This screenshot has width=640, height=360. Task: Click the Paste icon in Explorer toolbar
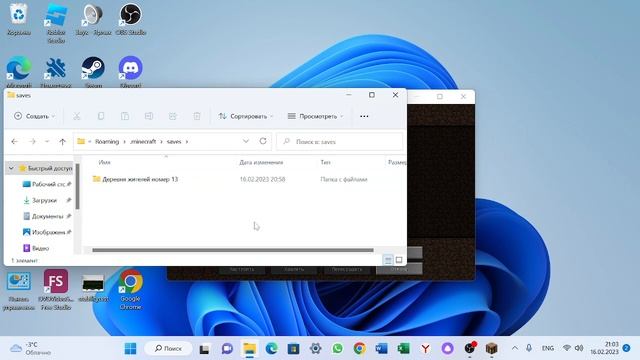pyautogui.click(x=125, y=116)
